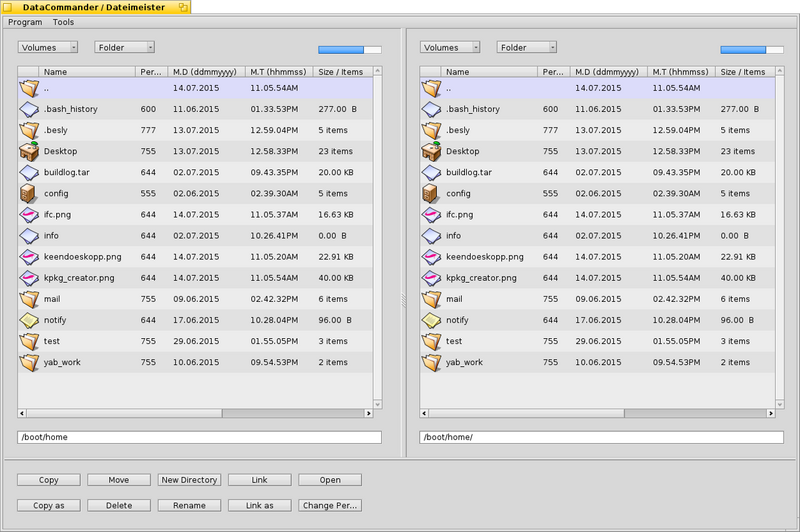This screenshot has height=532, width=800.
Task: Select the mail folder icon in left pane
Action: [29, 299]
